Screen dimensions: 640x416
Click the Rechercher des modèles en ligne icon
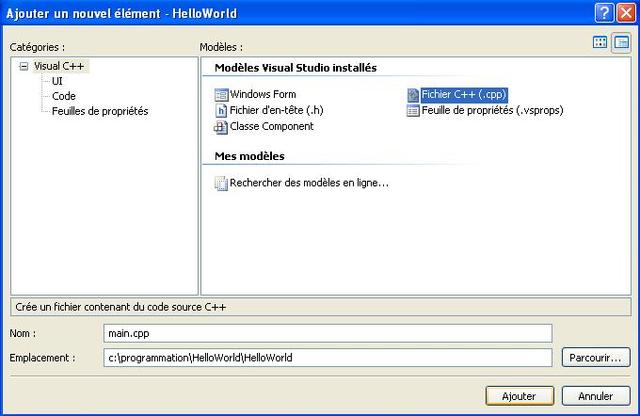[x=222, y=184]
